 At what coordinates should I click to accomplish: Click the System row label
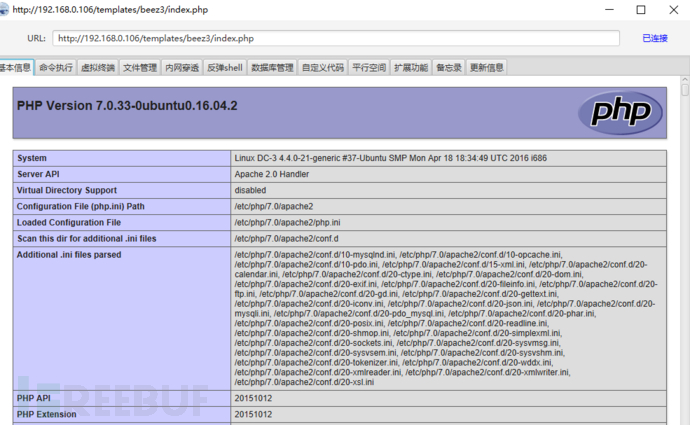point(32,158)
